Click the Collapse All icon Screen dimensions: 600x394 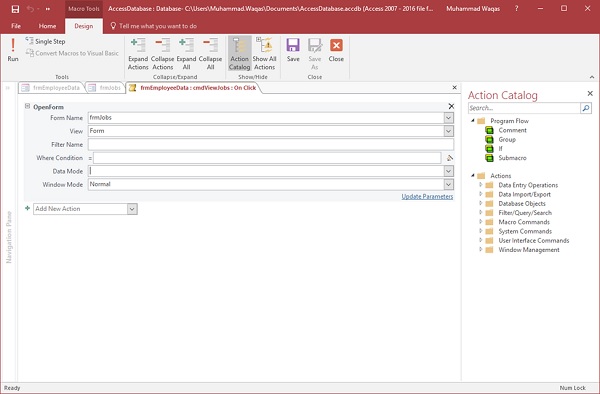(x=210, y=54)
